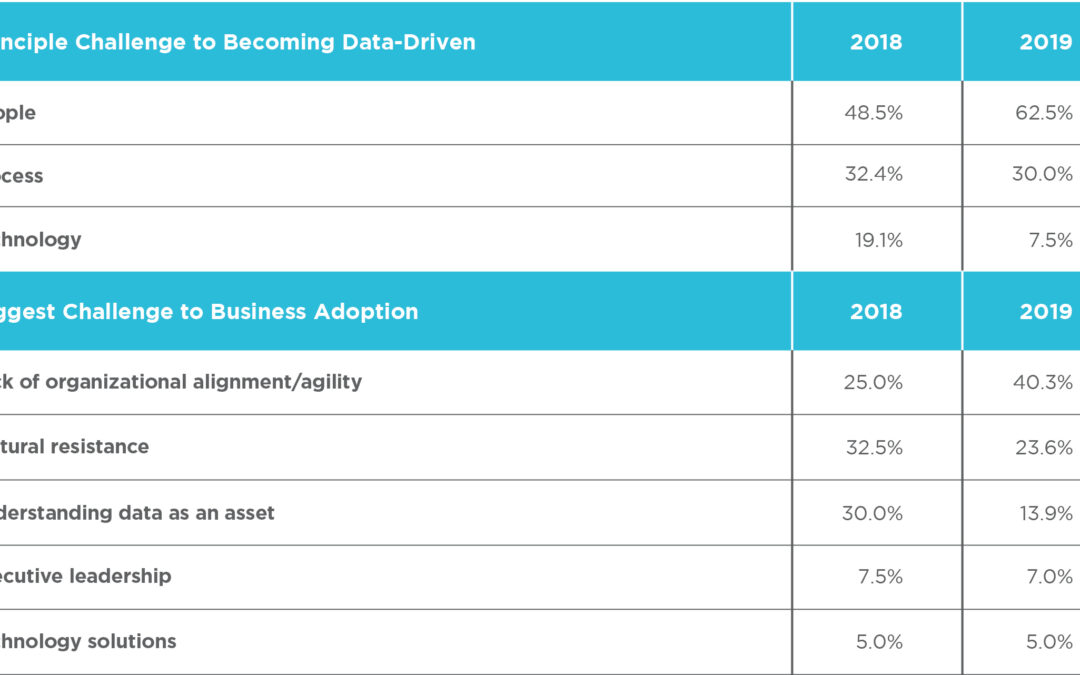Select the 62.5% value under 2019

(1043, 113)
